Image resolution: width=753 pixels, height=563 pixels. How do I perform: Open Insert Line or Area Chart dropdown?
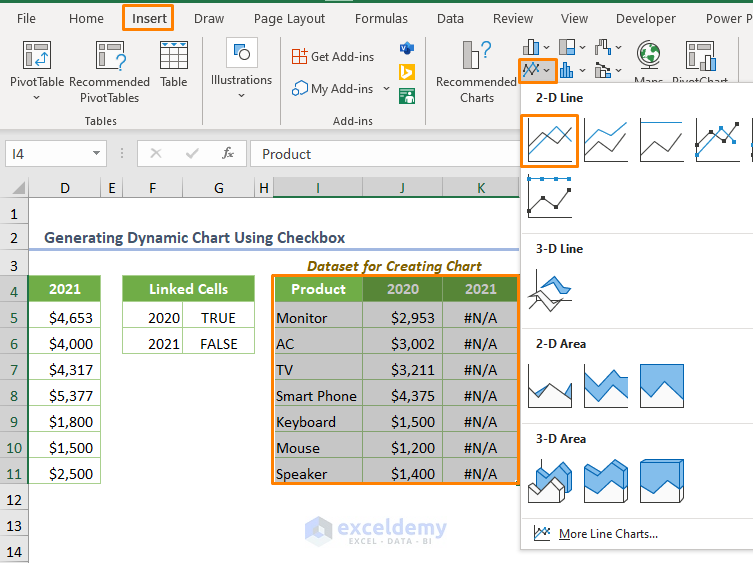537,71
